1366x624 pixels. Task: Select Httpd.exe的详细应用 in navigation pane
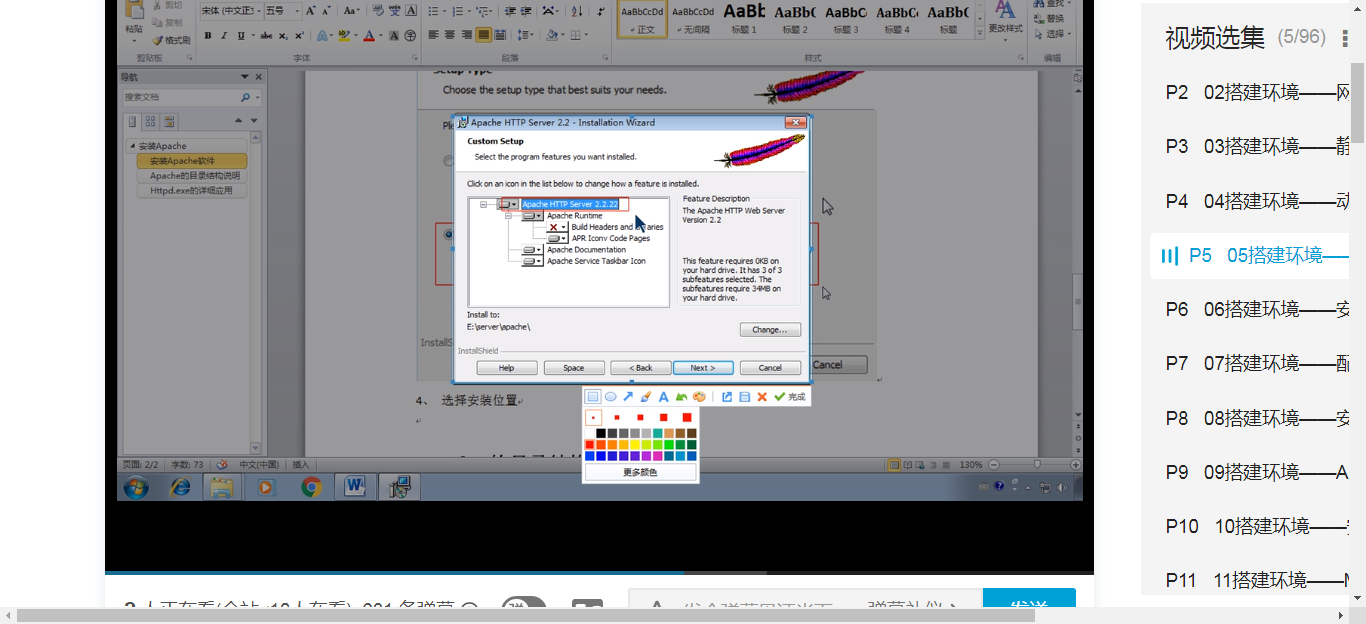pyautogui.click(x=191, y=190)
